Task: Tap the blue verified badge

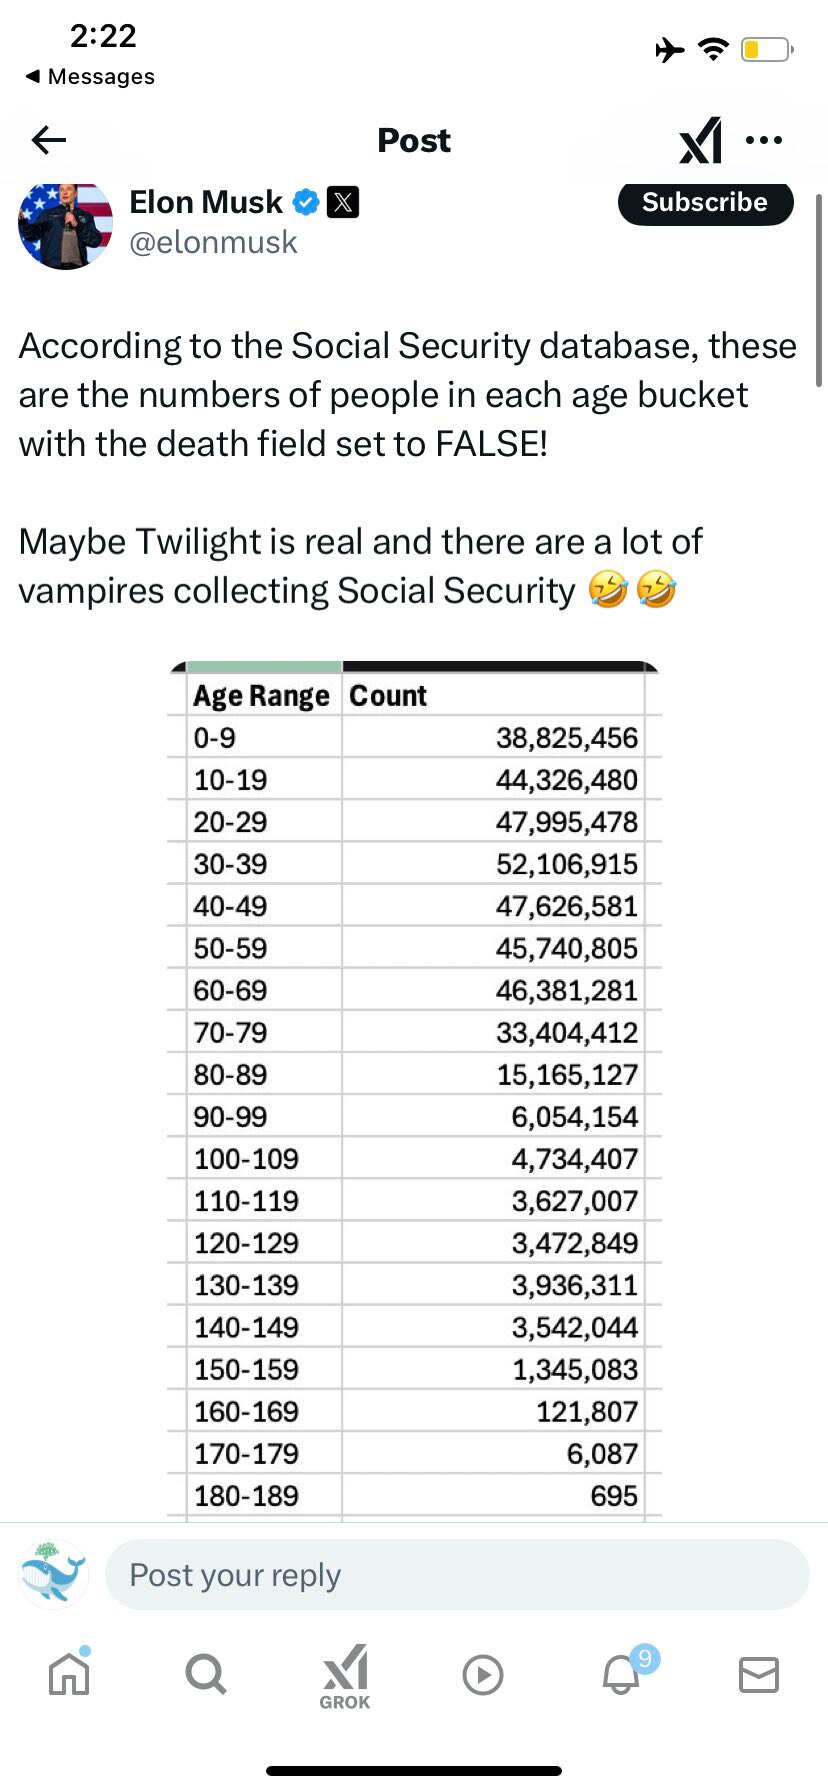Action: pyautogui.click(x=305, y=202)
